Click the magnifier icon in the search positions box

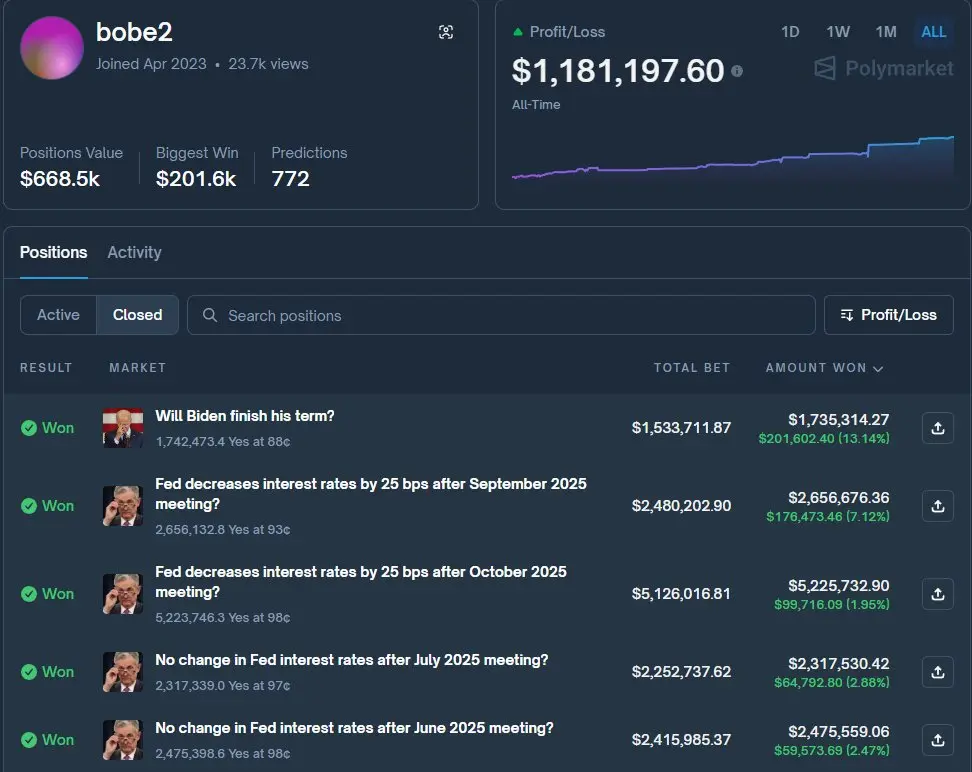(210, 315)
